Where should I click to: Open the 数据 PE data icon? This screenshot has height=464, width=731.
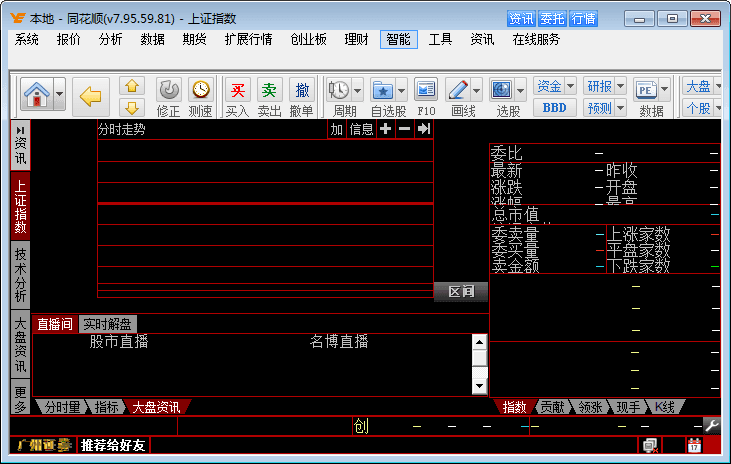point(646,90)
